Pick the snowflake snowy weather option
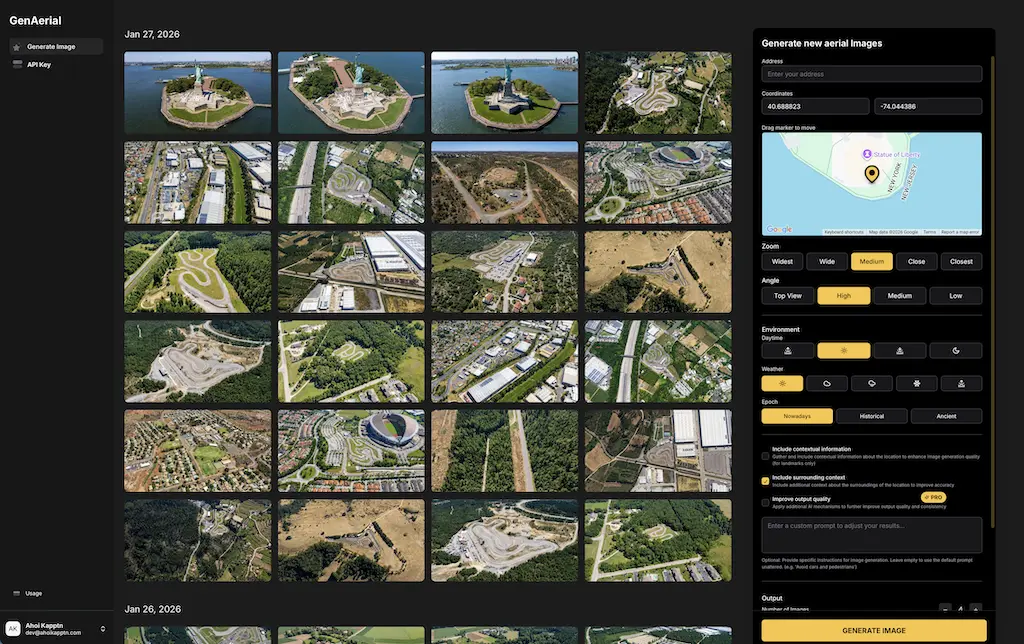The height and width of the screenshot is (644, 1024). [917, 383]
